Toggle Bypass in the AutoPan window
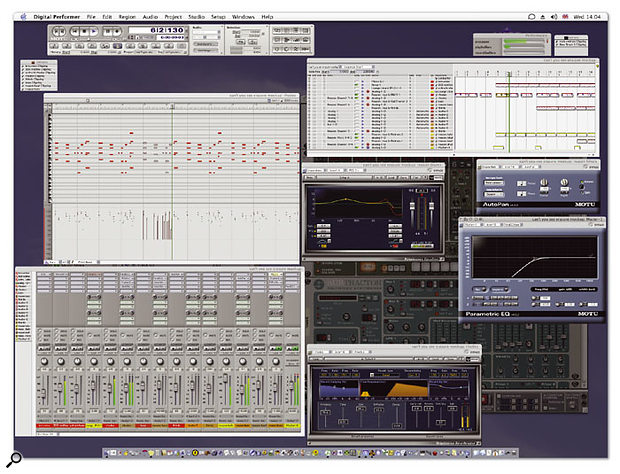This screenshot has height=474, width=620. 592,167
